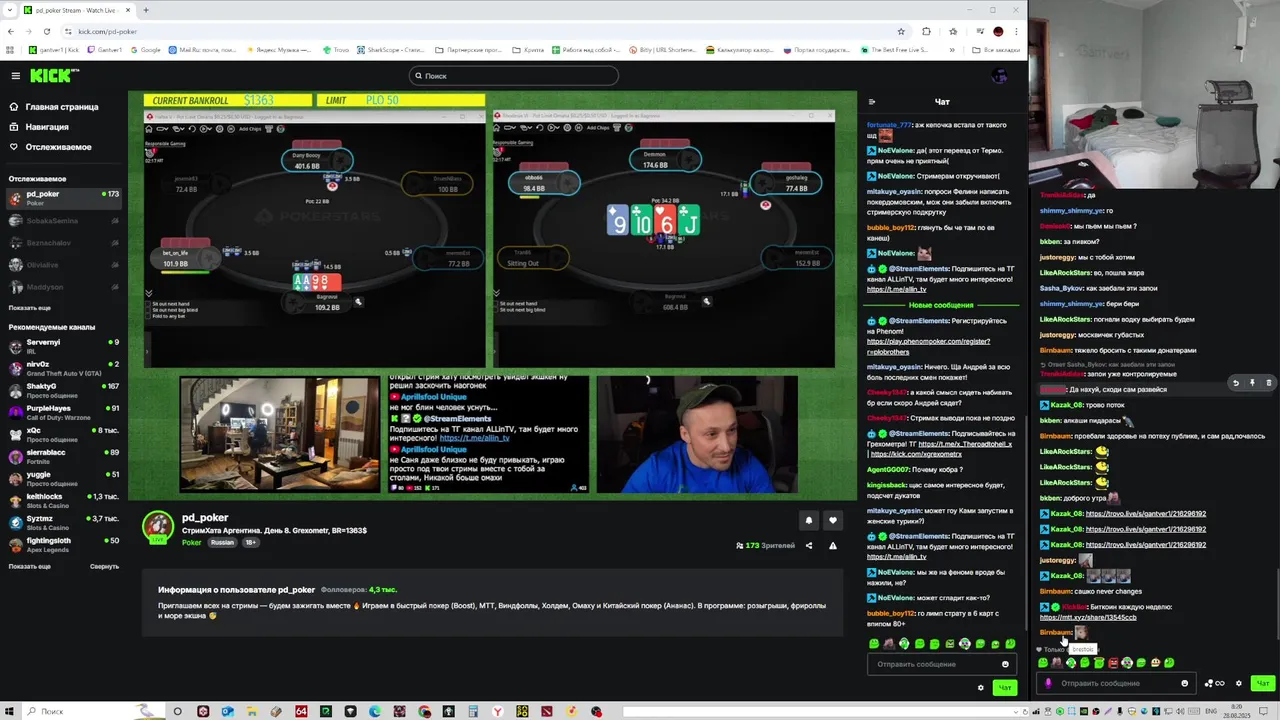This screenshot has width=1280, height=720.
Task: Open mtt.xyz share link in right chat
Action: pos(1088,617)
